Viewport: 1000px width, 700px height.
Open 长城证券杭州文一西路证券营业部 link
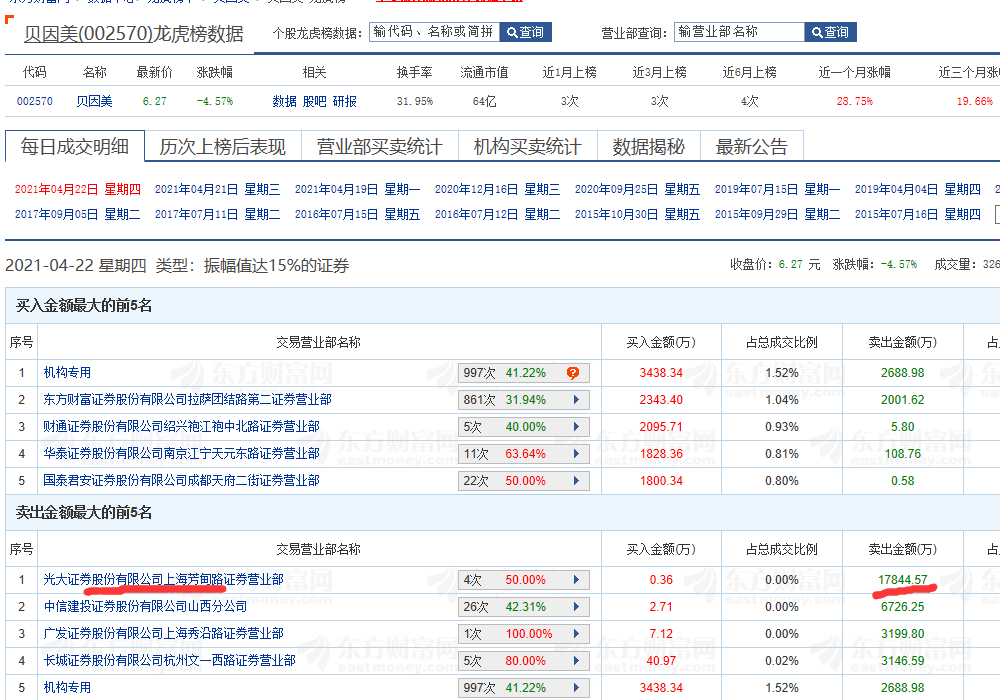(x=170, y=660)
